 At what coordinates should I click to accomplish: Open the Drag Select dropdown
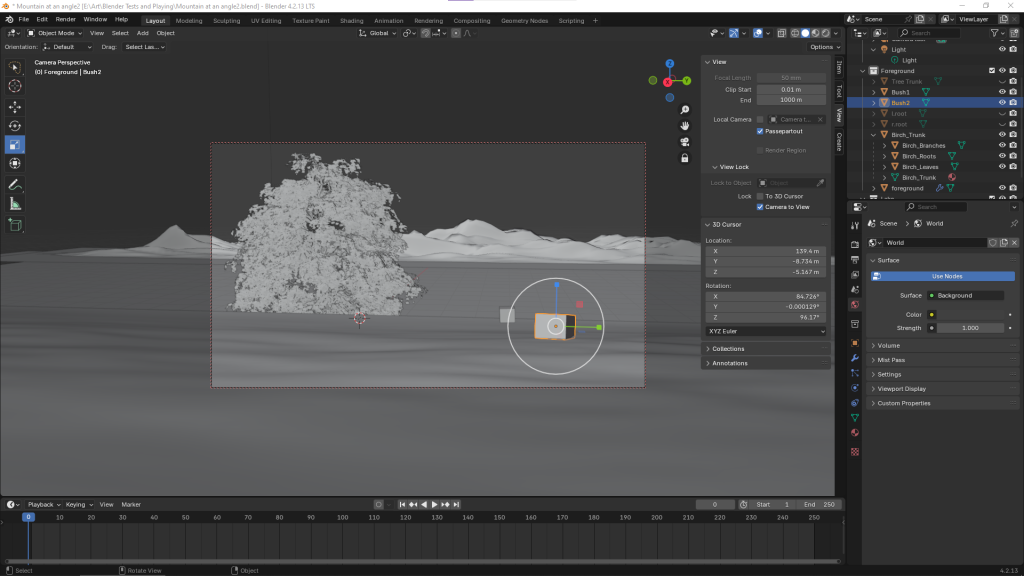click(144, 47)
